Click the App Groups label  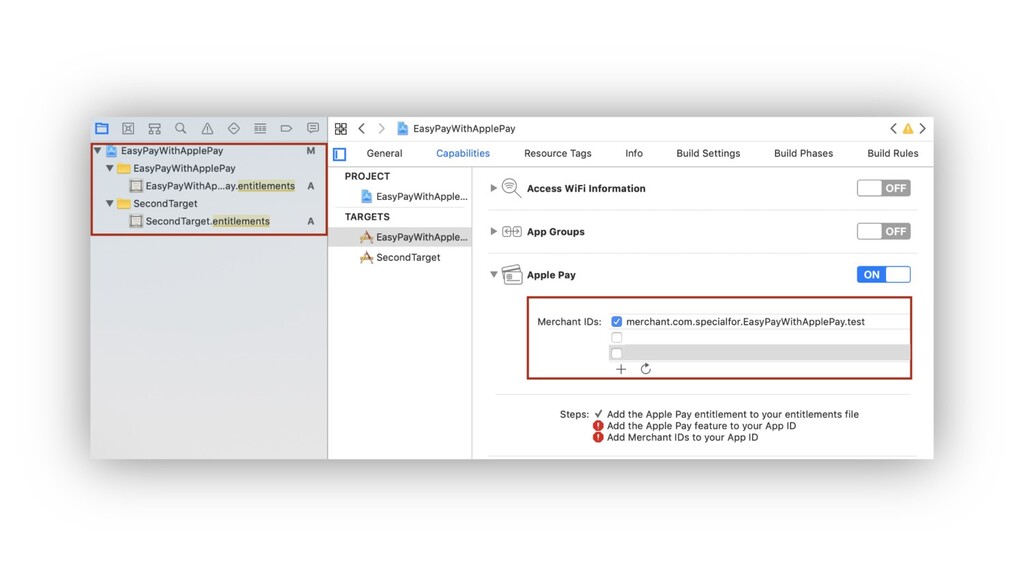556,232
